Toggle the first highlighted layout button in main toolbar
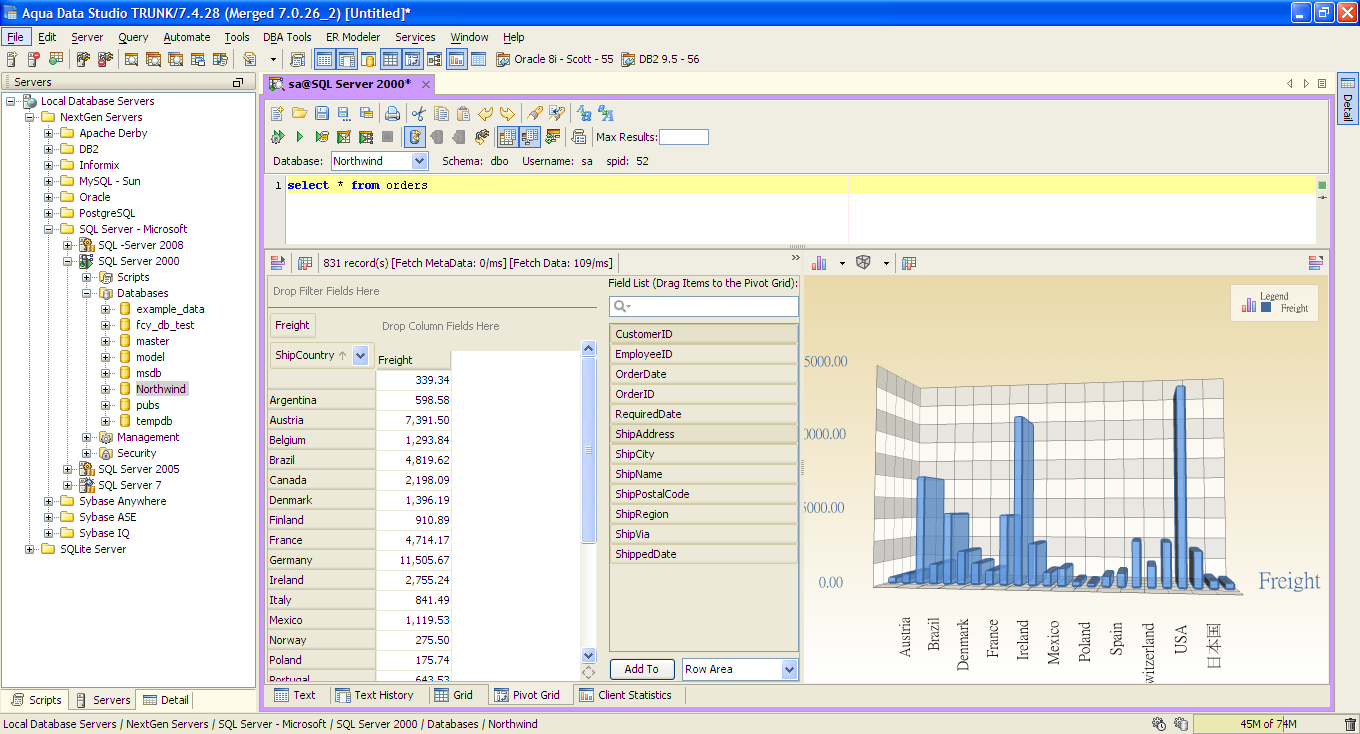The height and width of the screenshot is (734, 1360). (x=324, y=60)
